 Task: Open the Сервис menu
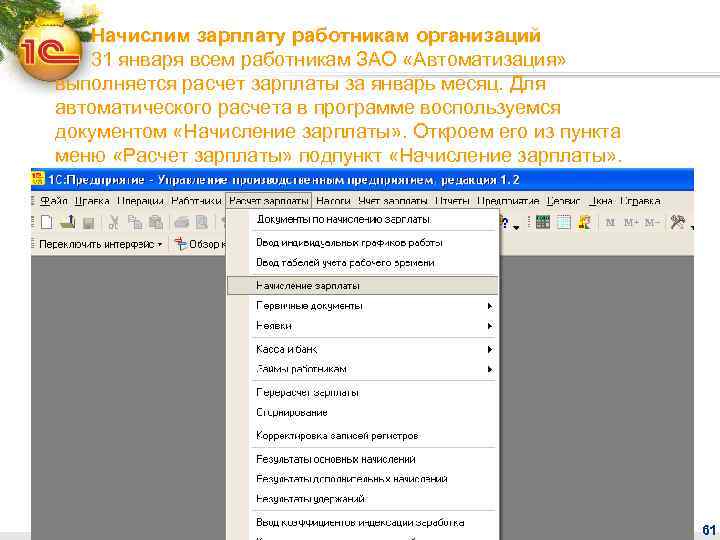pyautogui.click(x=563, y=201)
